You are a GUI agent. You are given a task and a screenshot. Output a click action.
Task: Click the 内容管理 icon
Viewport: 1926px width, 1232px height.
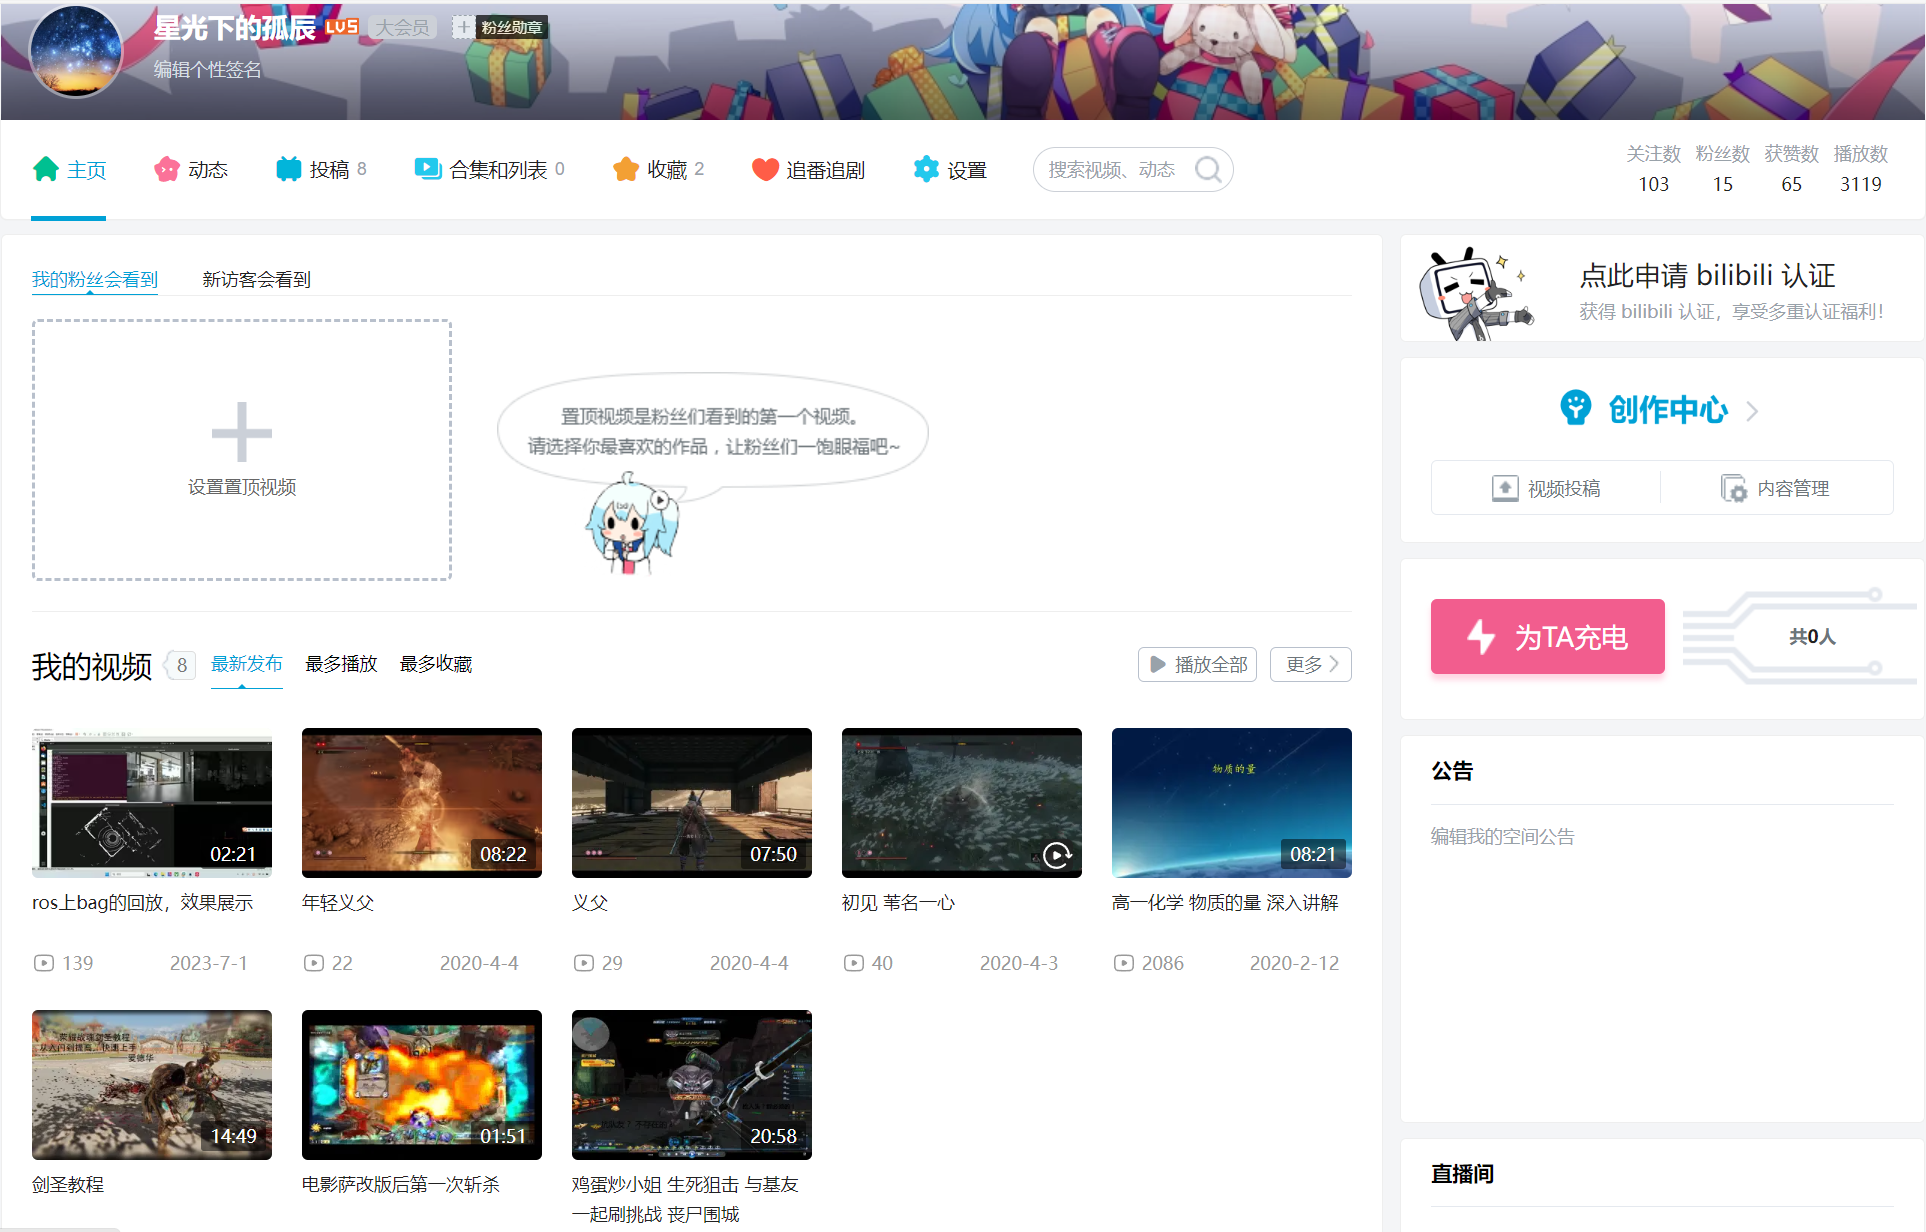point(1733,488)
